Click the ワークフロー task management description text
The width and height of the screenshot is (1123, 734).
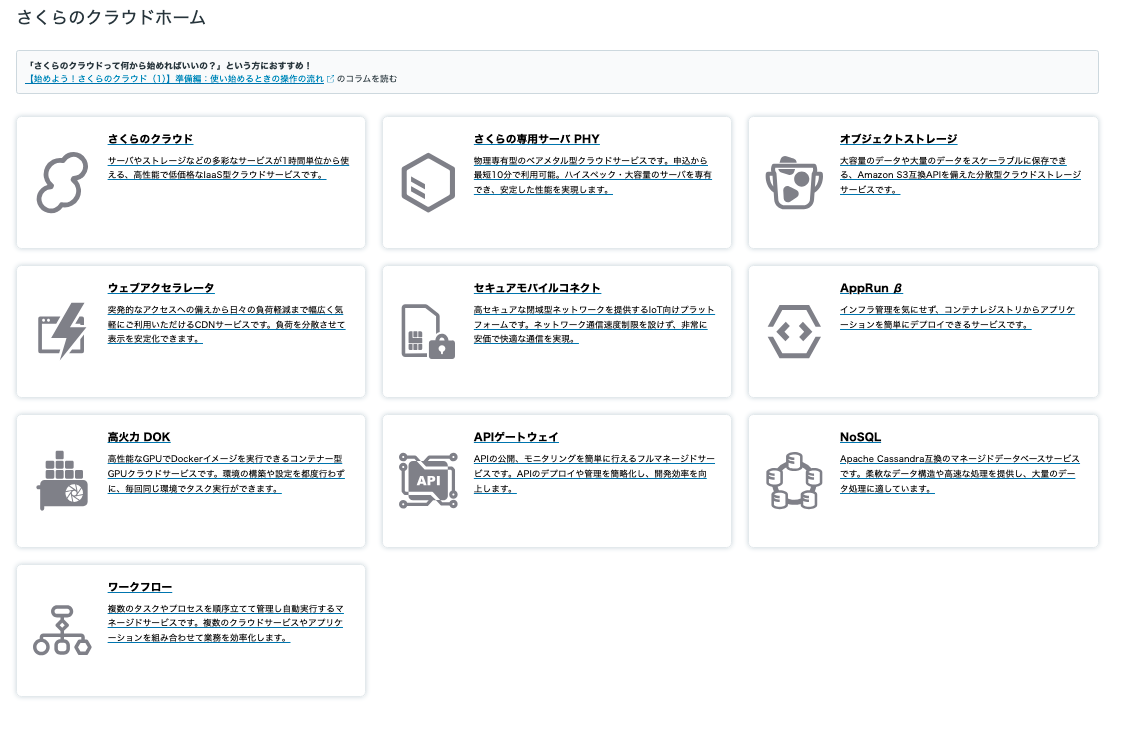point(226,623)
